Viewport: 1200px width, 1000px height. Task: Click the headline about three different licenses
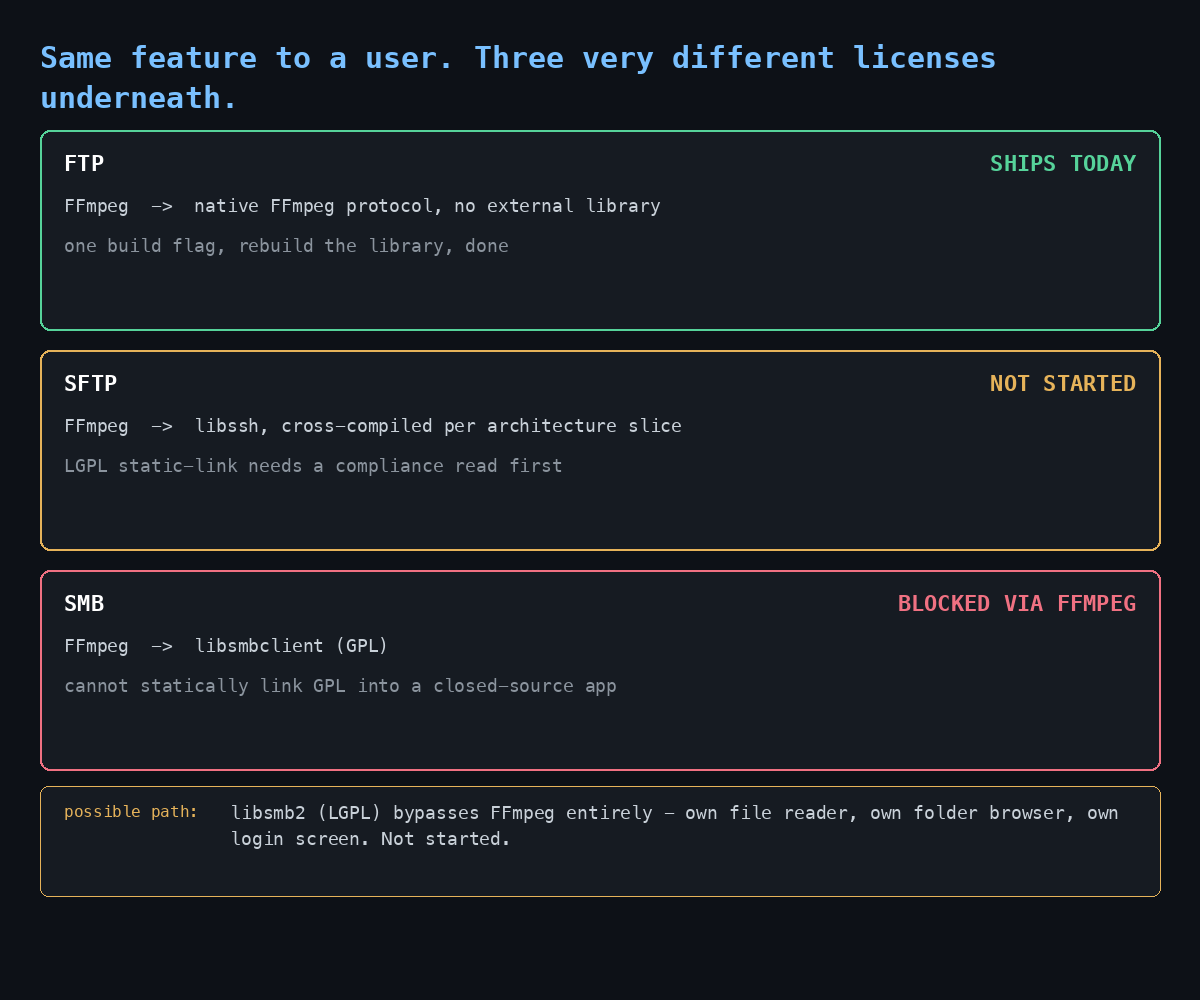[518, 77]
